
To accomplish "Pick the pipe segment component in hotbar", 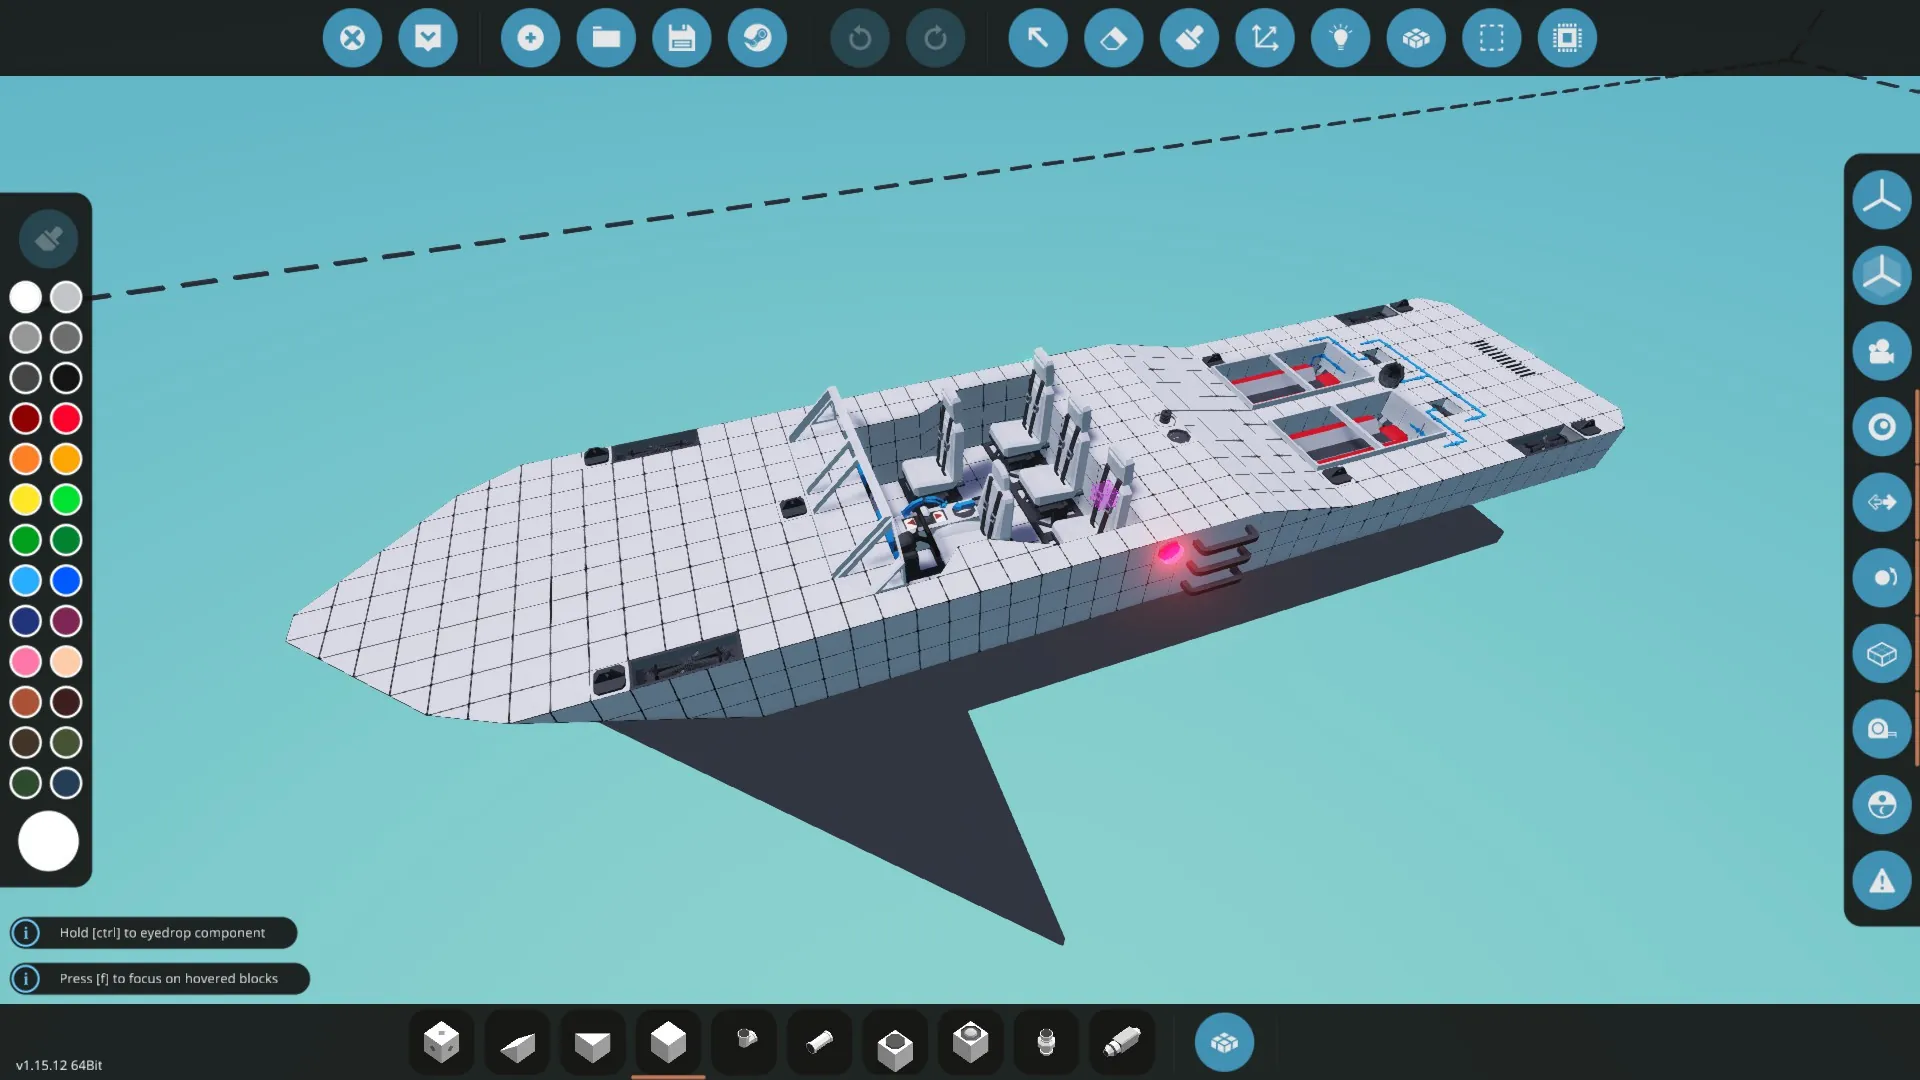I will 819,1043.
